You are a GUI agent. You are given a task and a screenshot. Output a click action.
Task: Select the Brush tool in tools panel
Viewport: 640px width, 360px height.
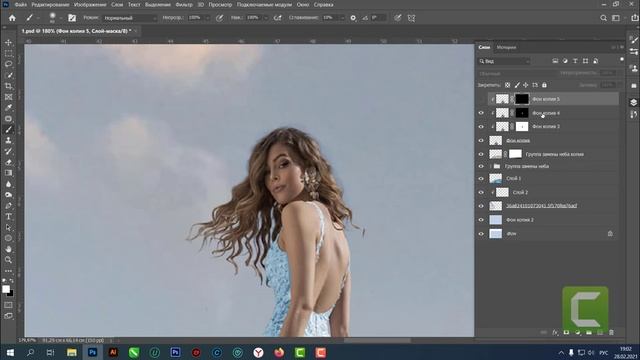pos(8,129)
